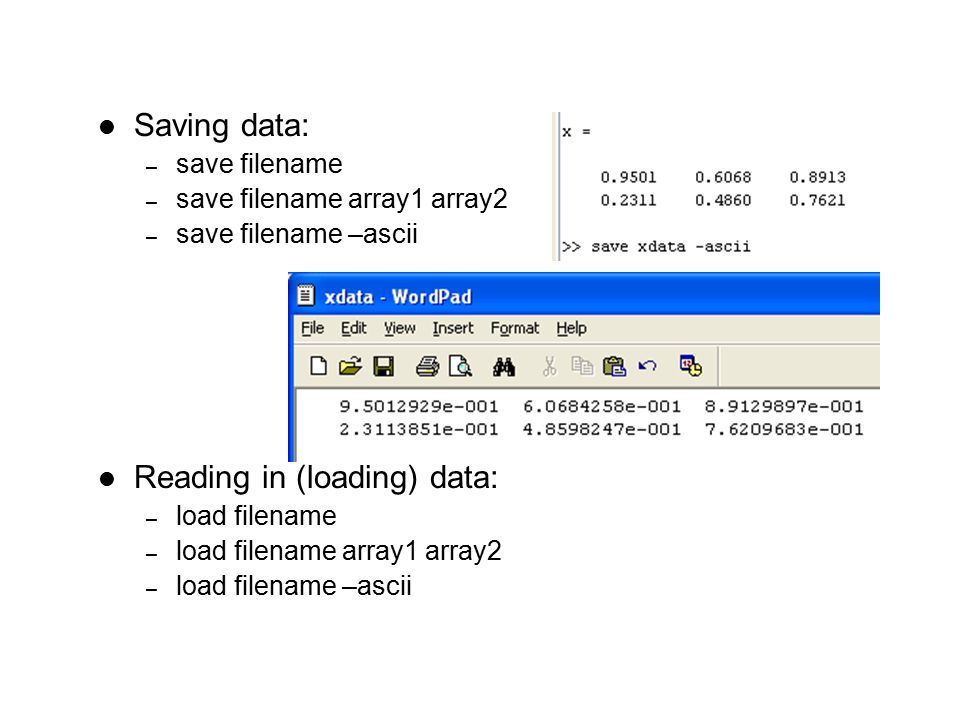
Task: Click value 6.0684258e-001 in WordPad
Action: [602, 407]
